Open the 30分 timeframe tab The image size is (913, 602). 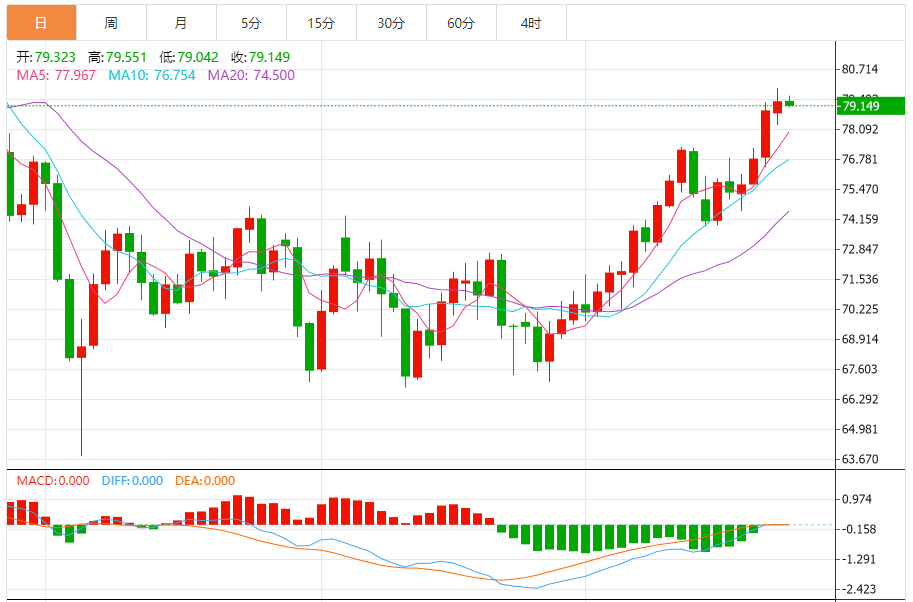(x=391, y=23)
